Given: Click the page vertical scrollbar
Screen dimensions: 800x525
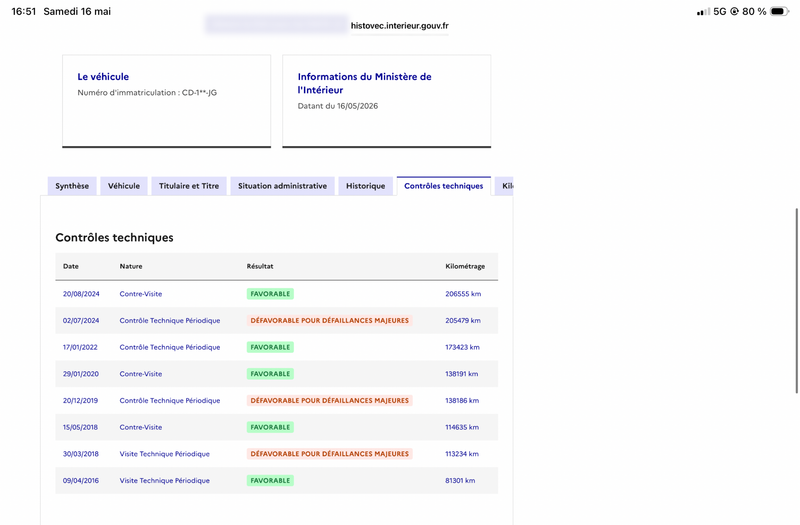Looking at the screenshot, I should tap(796, 301).
